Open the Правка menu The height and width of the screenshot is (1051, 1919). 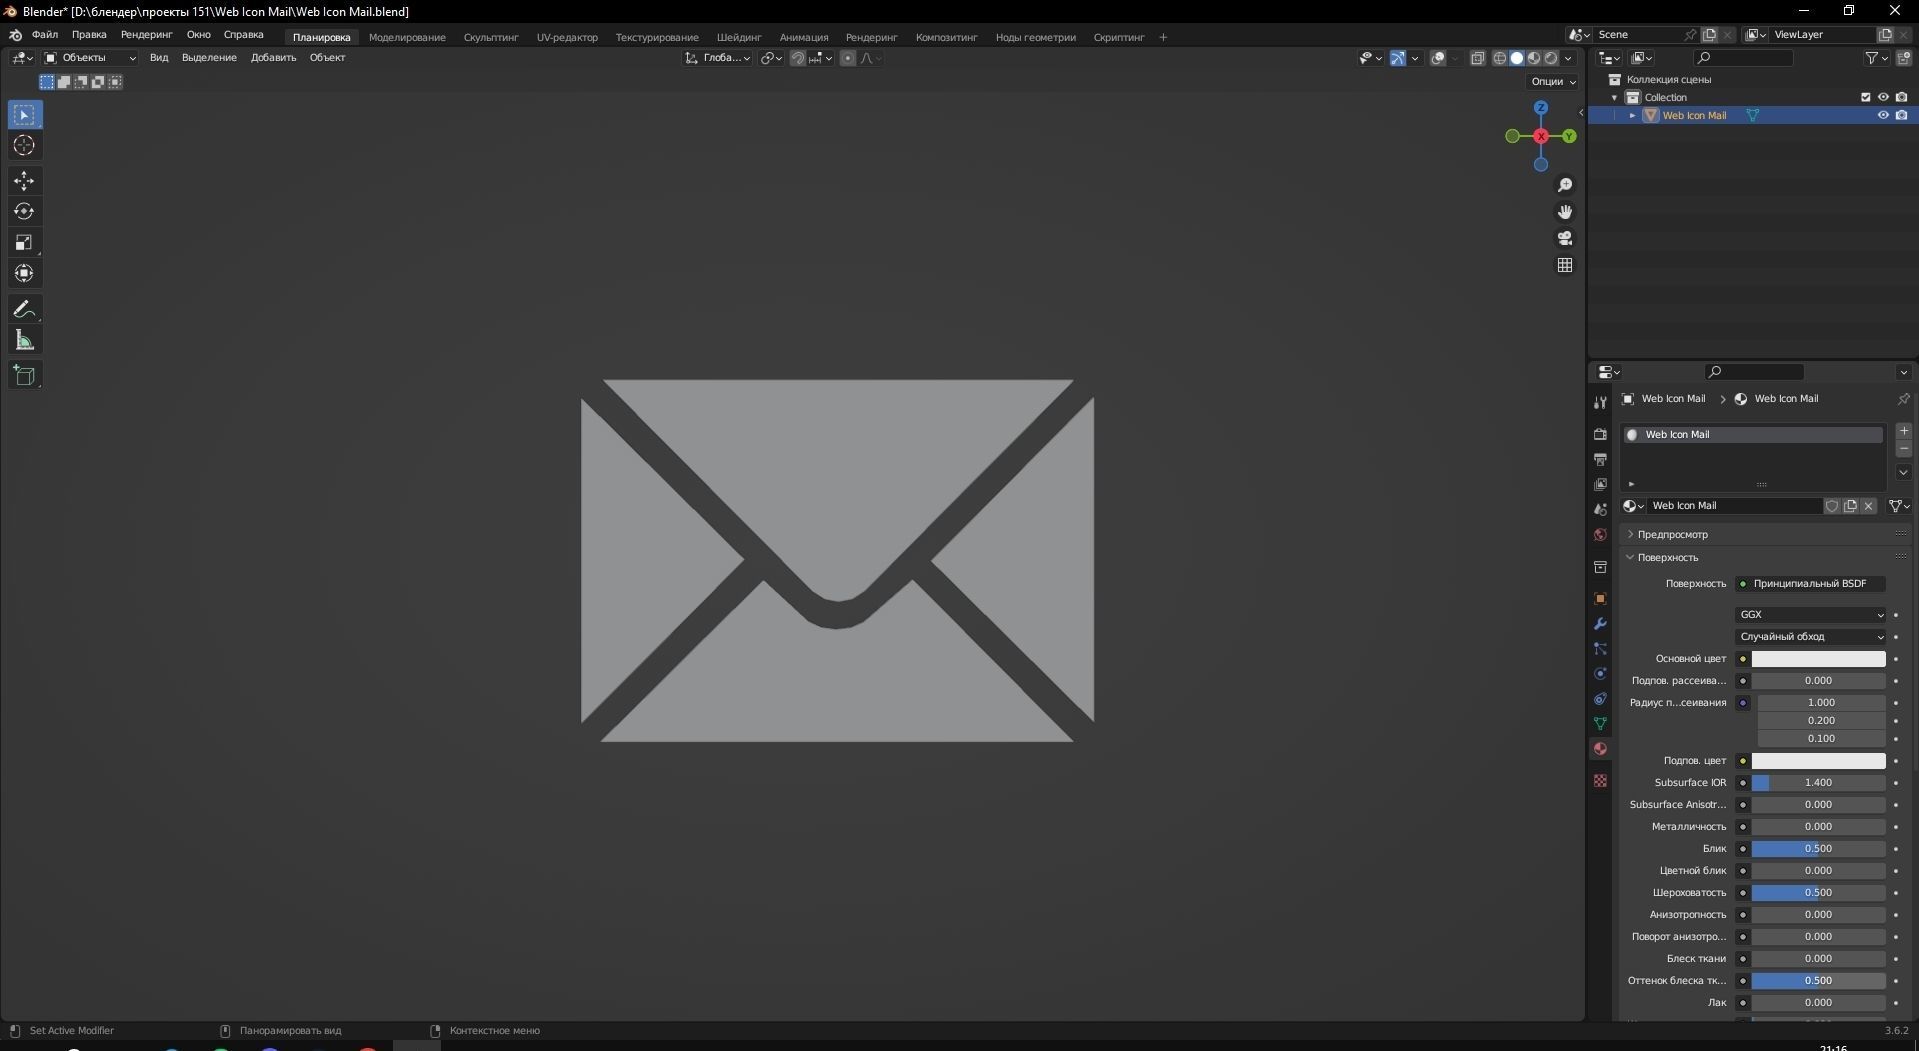coord(89,35)
